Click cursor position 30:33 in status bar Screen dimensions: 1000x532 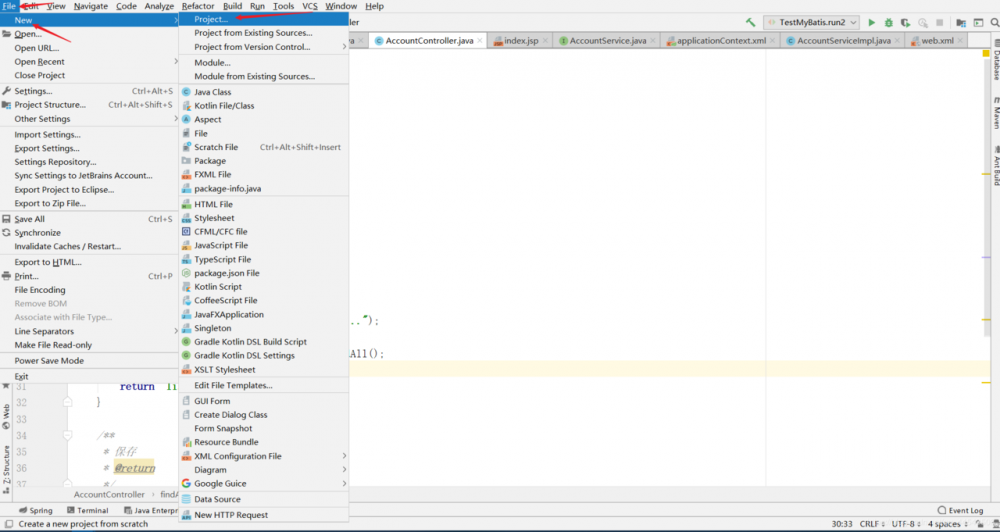842,524
